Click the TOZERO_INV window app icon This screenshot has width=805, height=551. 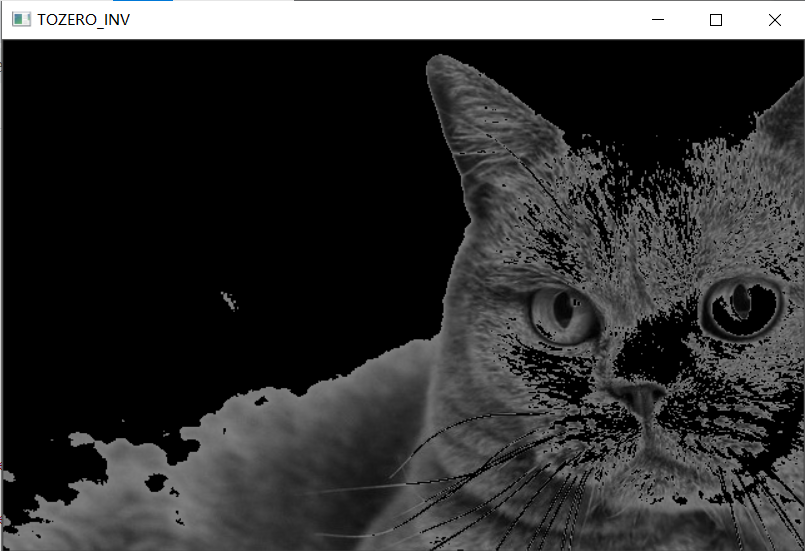tap(20, 20)
